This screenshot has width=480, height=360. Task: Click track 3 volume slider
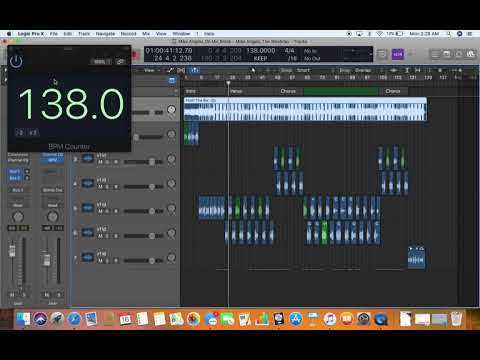[x=143, y=162]
